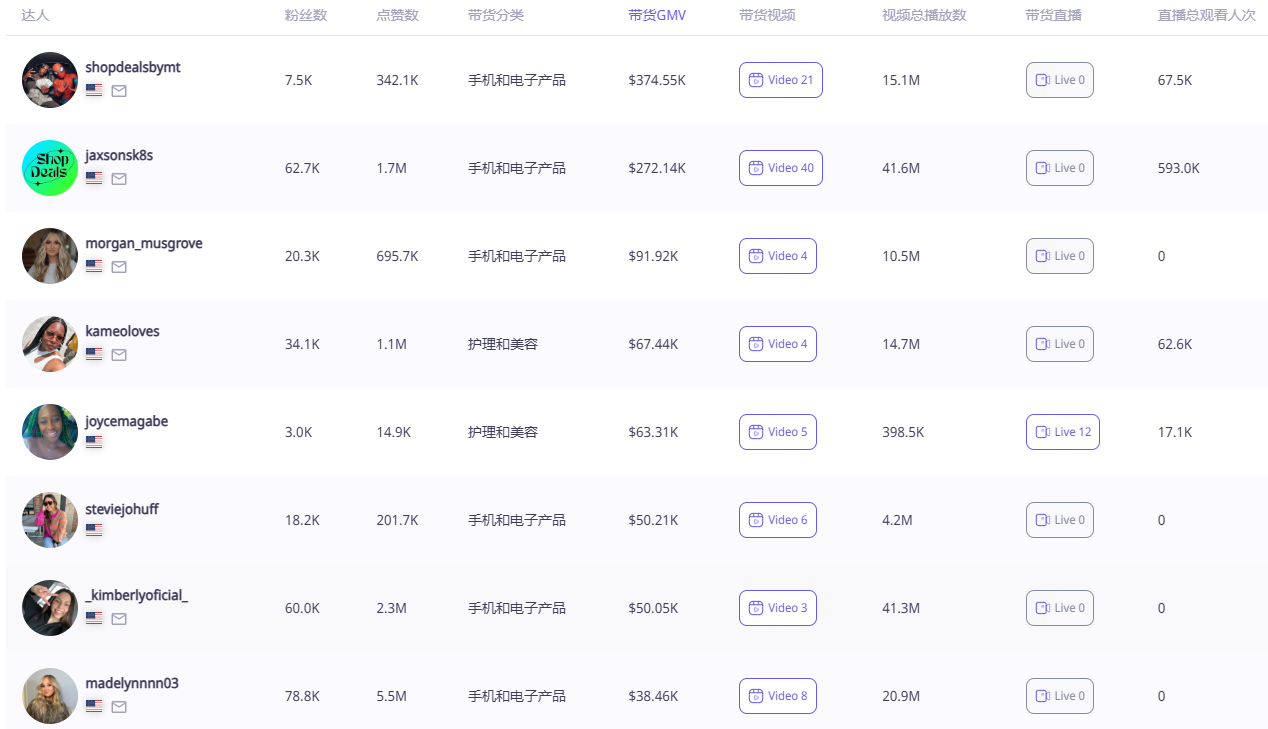Open Video 21 for shopdealsbymt
The height and width of the screenshot is (729, 1268).
coord(780,80)
